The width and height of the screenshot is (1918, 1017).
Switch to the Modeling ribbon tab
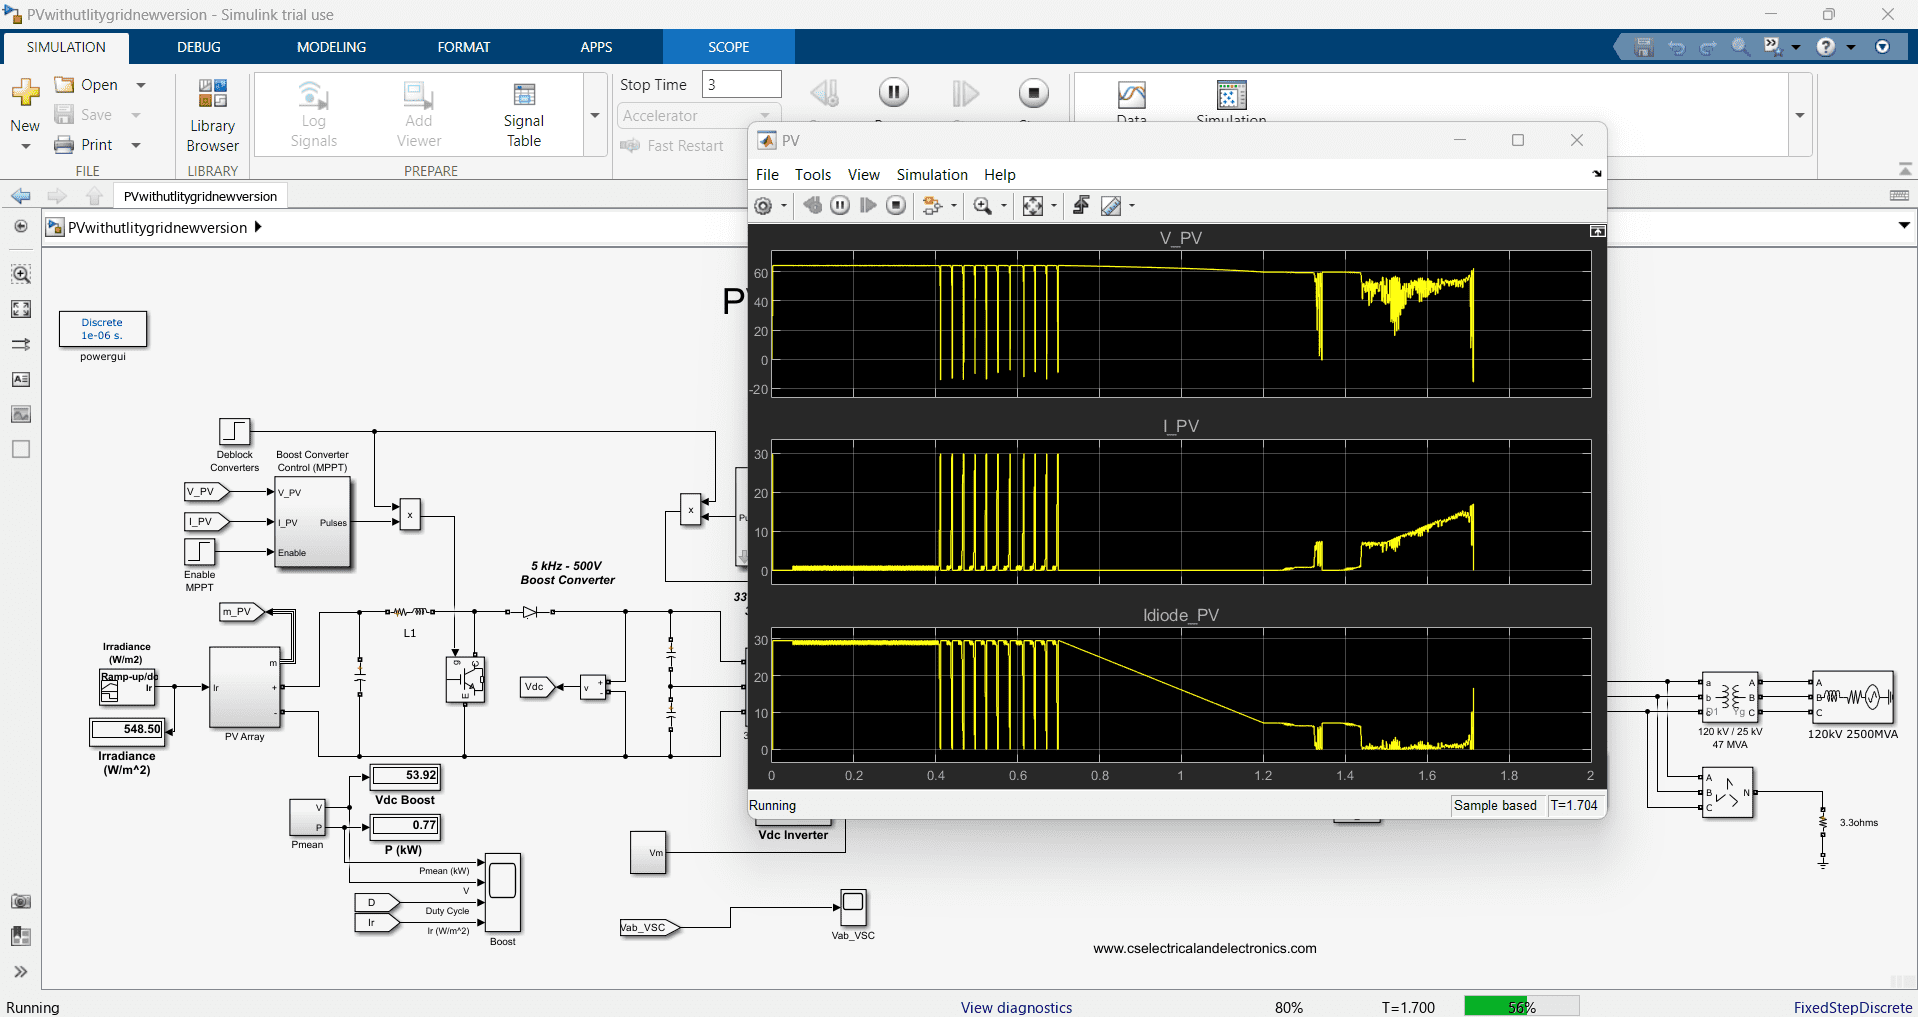tap(331, 47)
